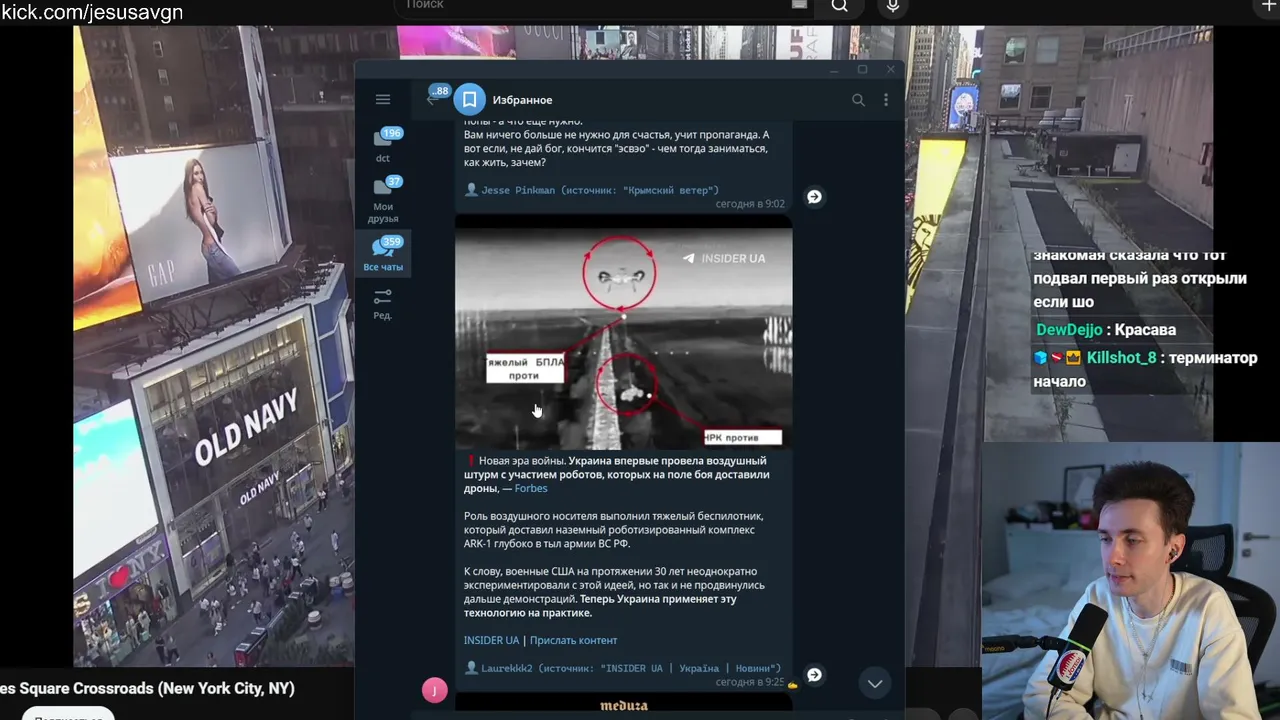1280x720 pixels.
Task: Open the meduza image preview
Action: [624, 704]
